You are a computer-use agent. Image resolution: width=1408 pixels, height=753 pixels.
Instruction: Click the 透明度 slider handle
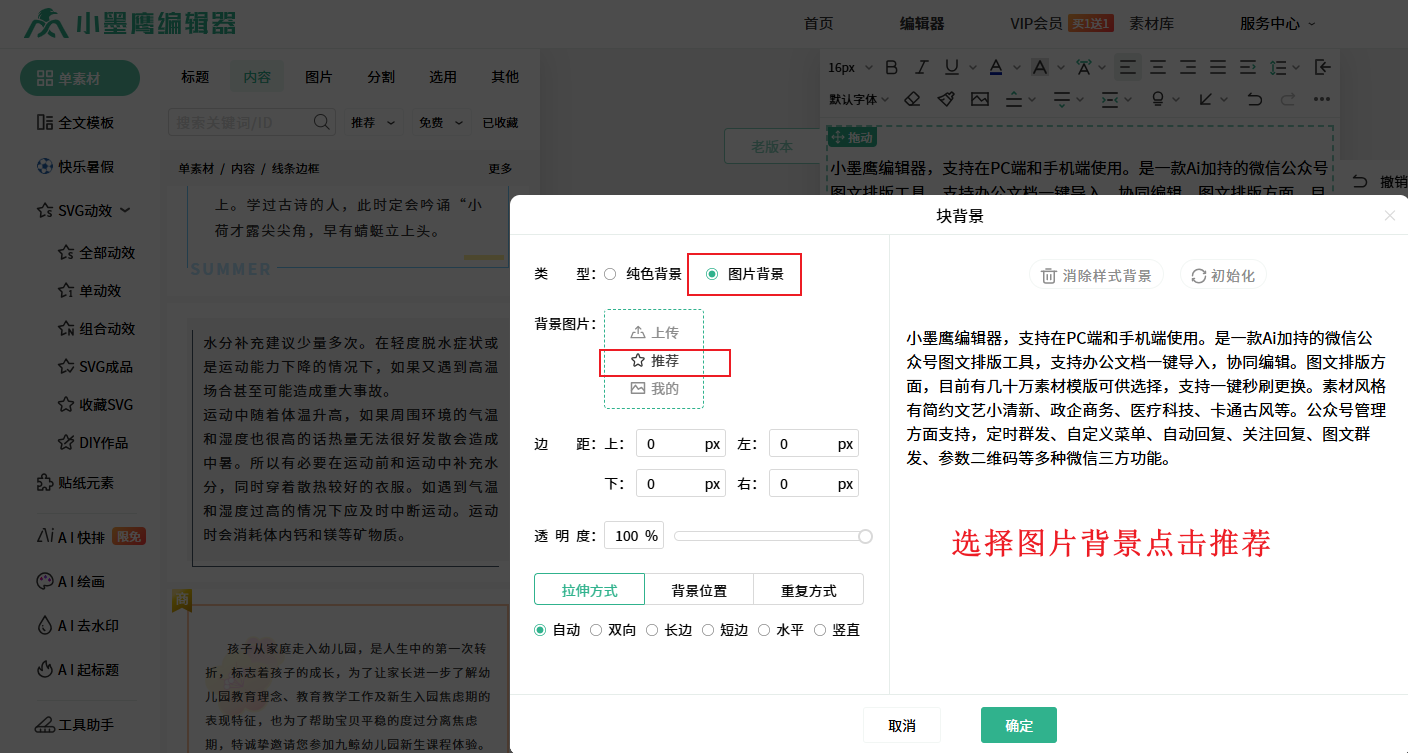click(x=866, y=537)
